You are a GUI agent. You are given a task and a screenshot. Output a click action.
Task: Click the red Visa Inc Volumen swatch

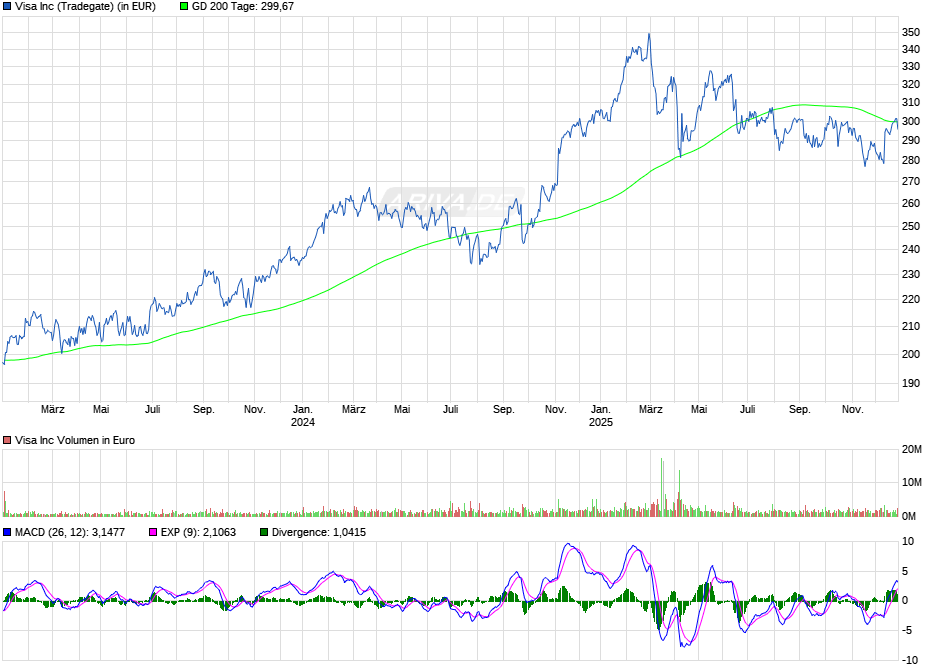(x=7, y=440)
